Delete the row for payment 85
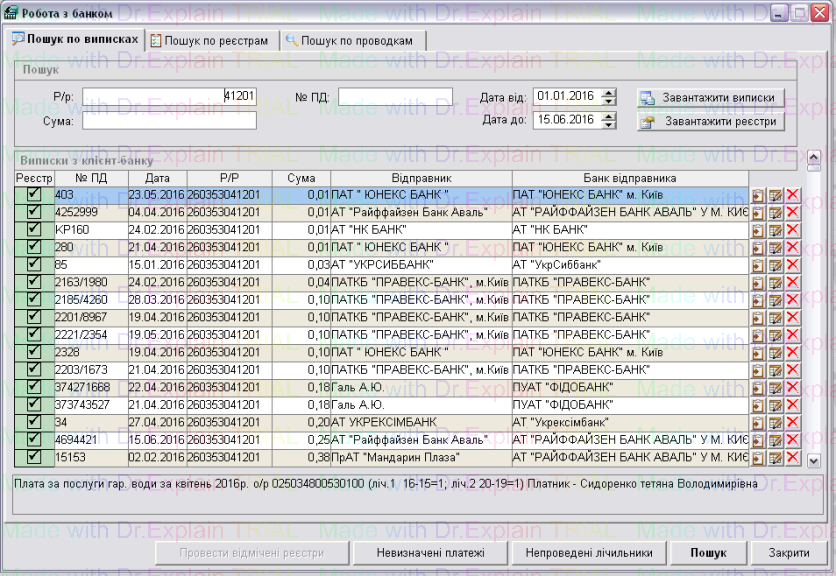Screen dimensions: 836x576 [x=793, y=265]
